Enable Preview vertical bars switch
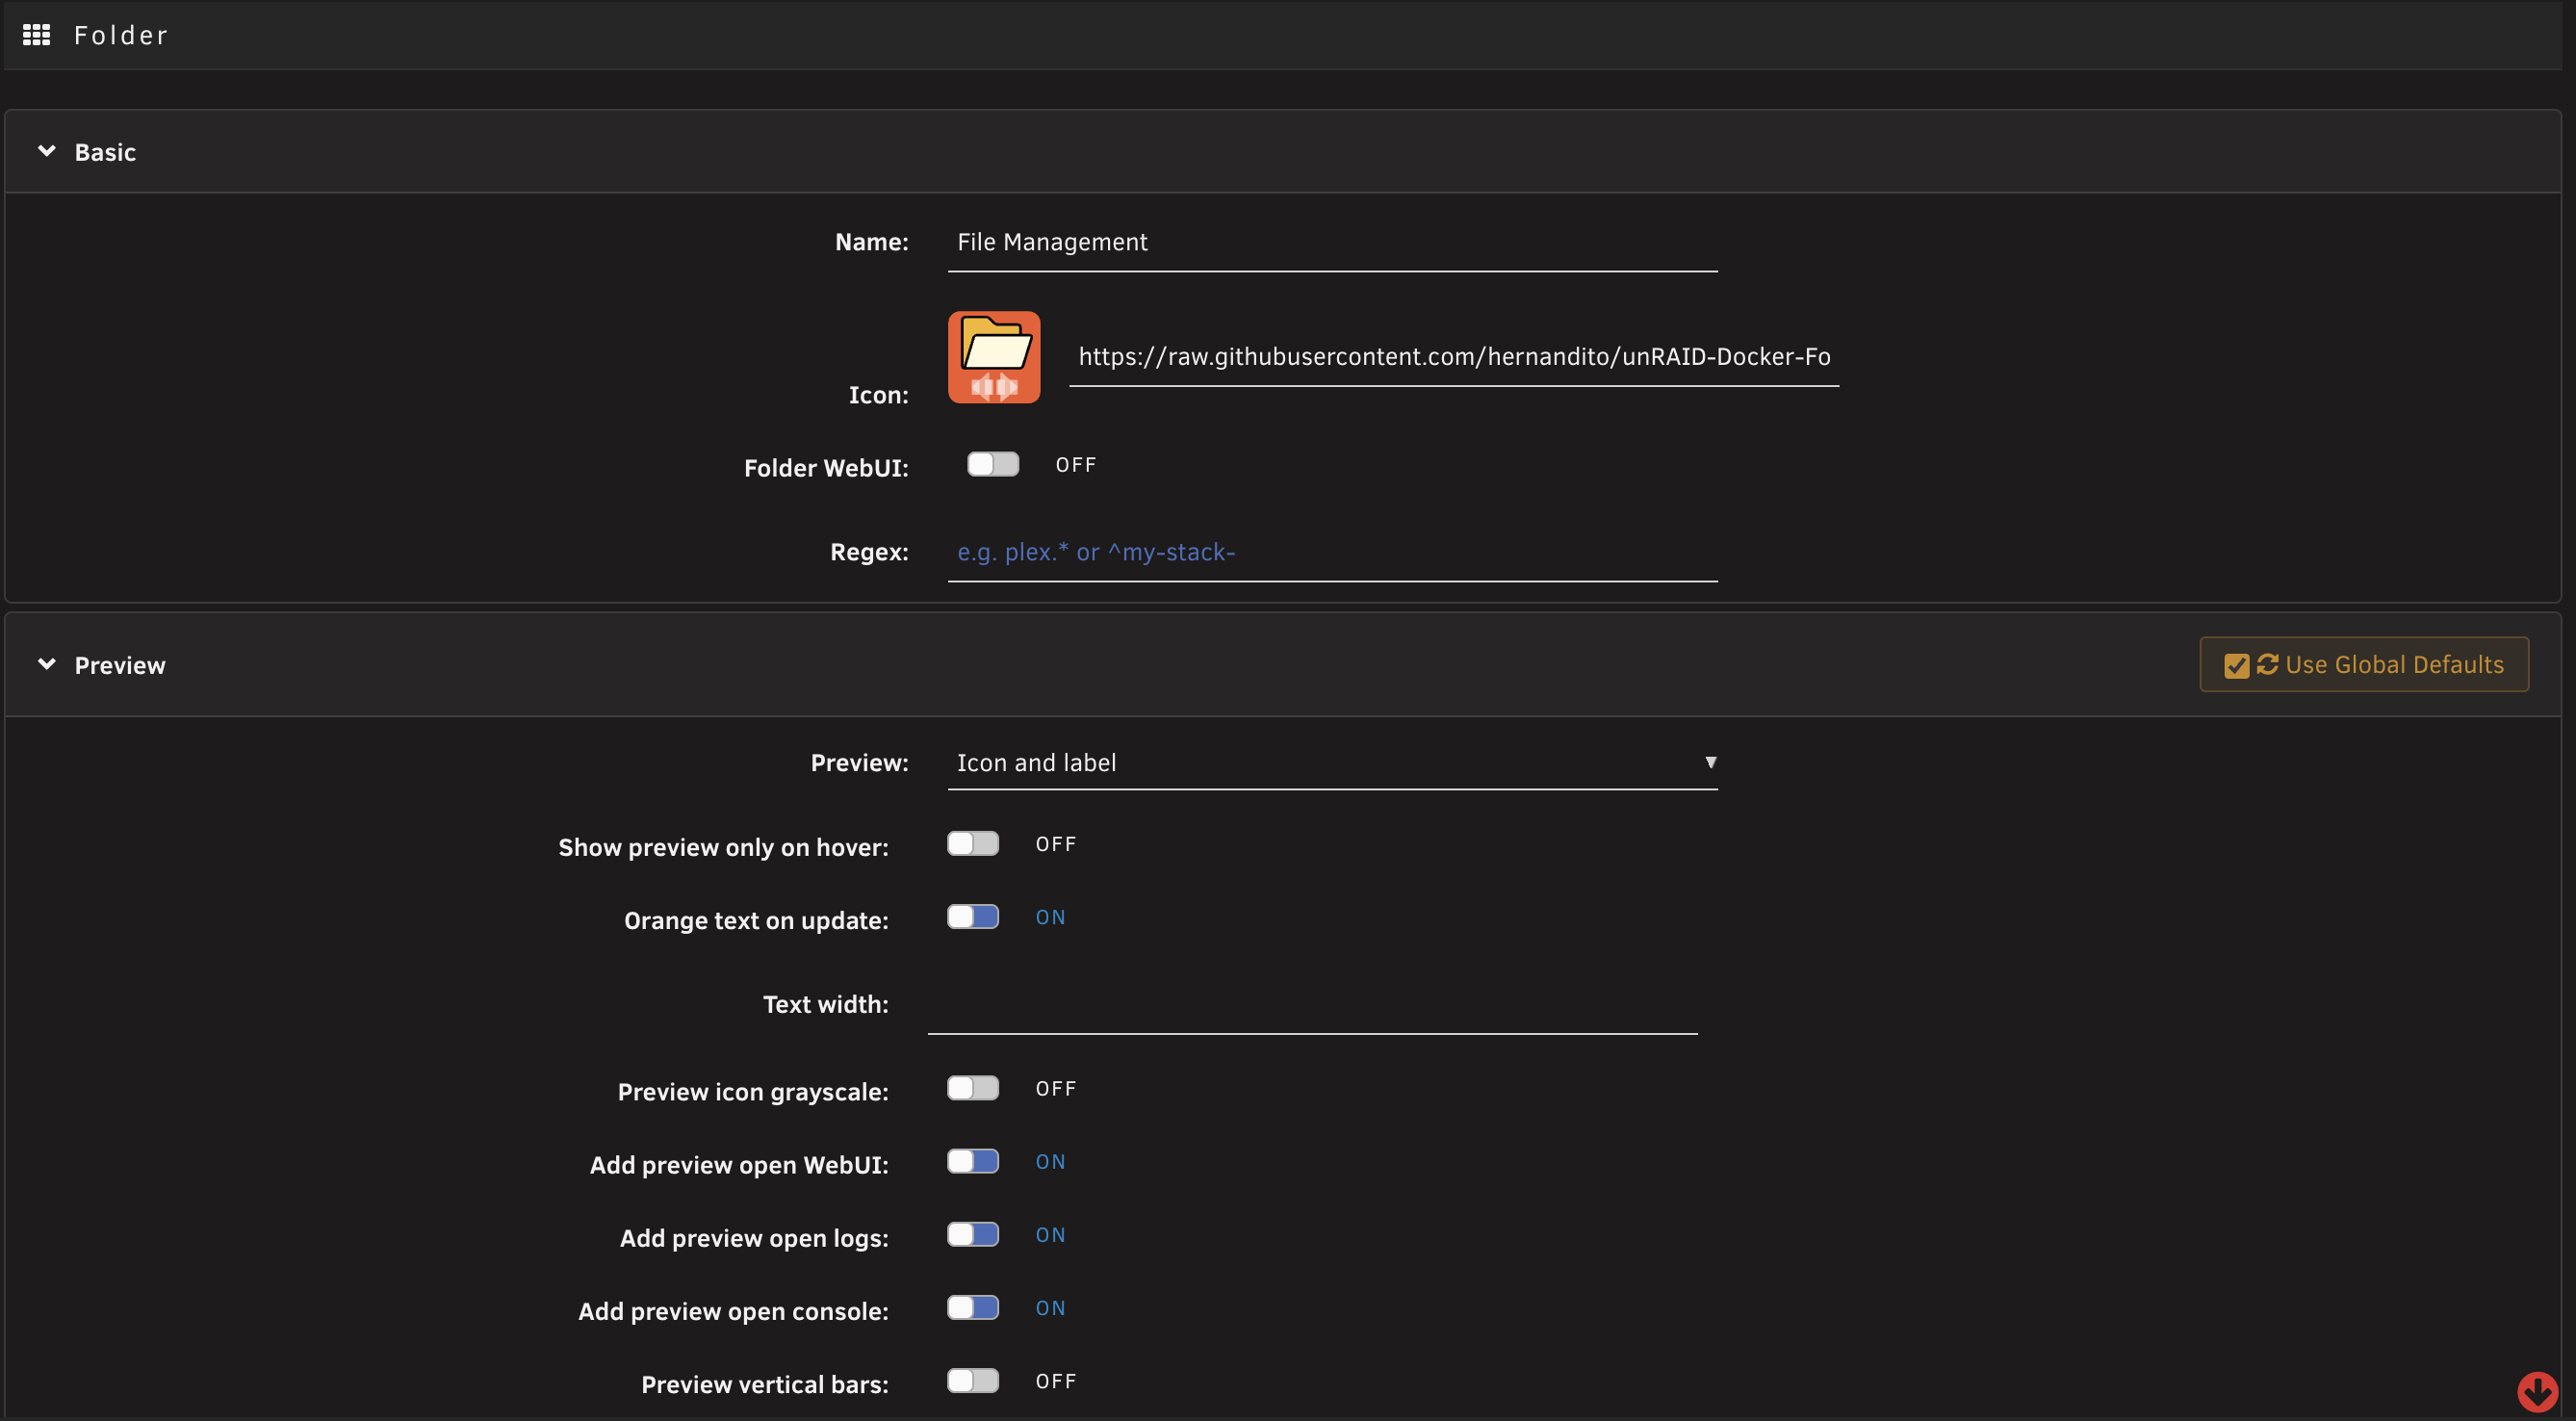 [973, 1381]
